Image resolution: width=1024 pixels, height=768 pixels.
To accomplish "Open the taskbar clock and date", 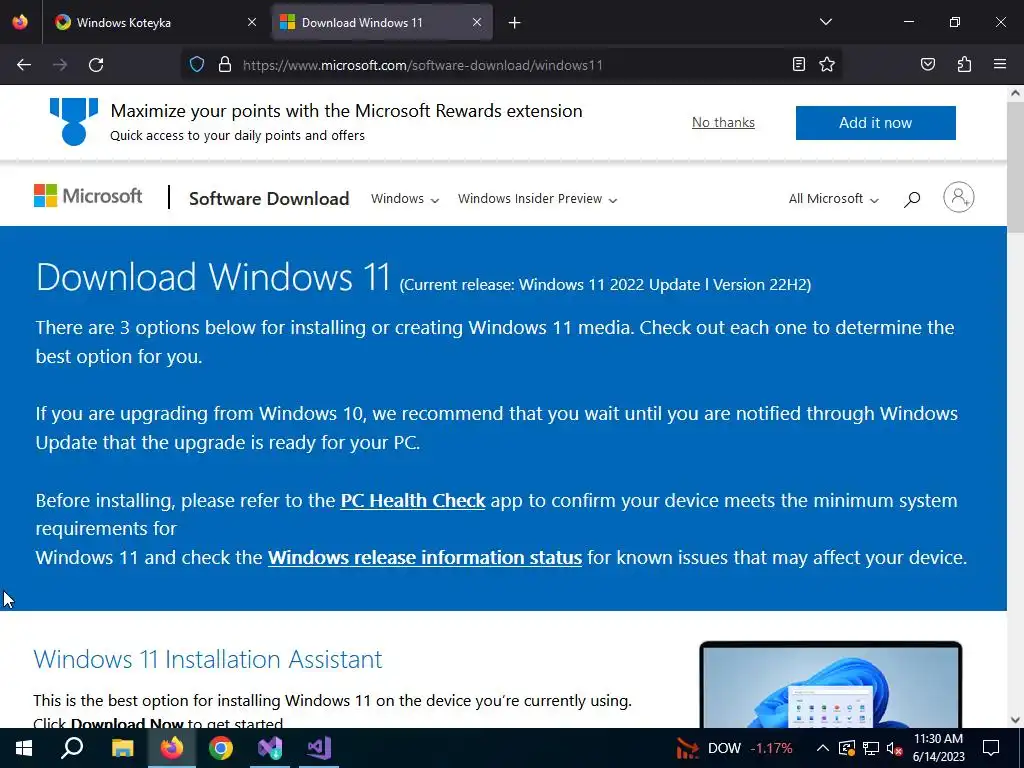I will (x=938, y=748).
